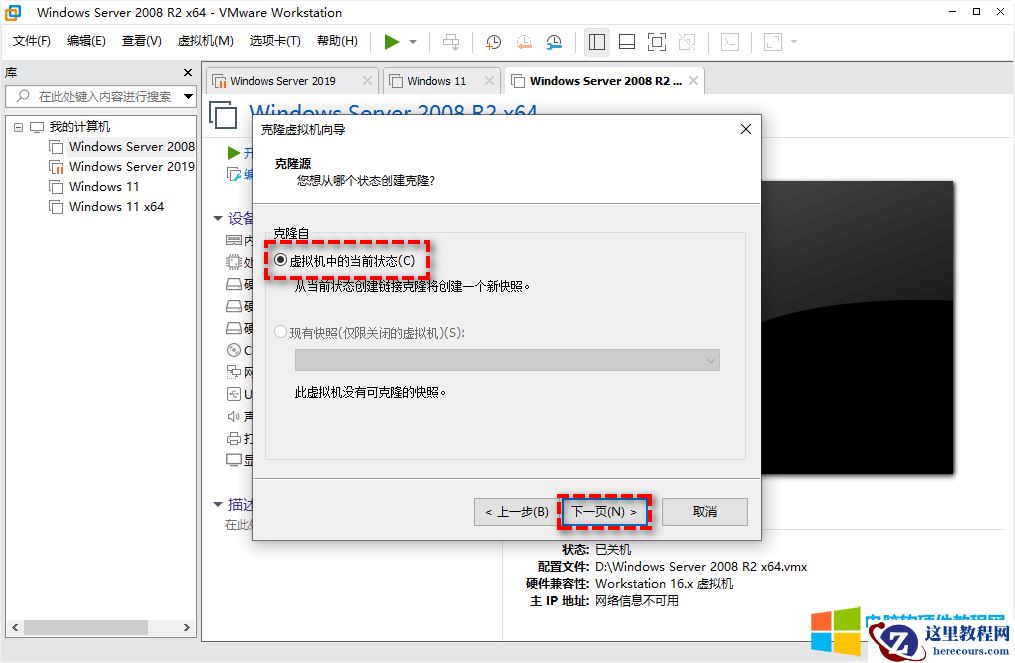The height and width of the screenshot is (663, 1015).
Task: Open the snapshot selection combo box
Action: coord(507,361)
